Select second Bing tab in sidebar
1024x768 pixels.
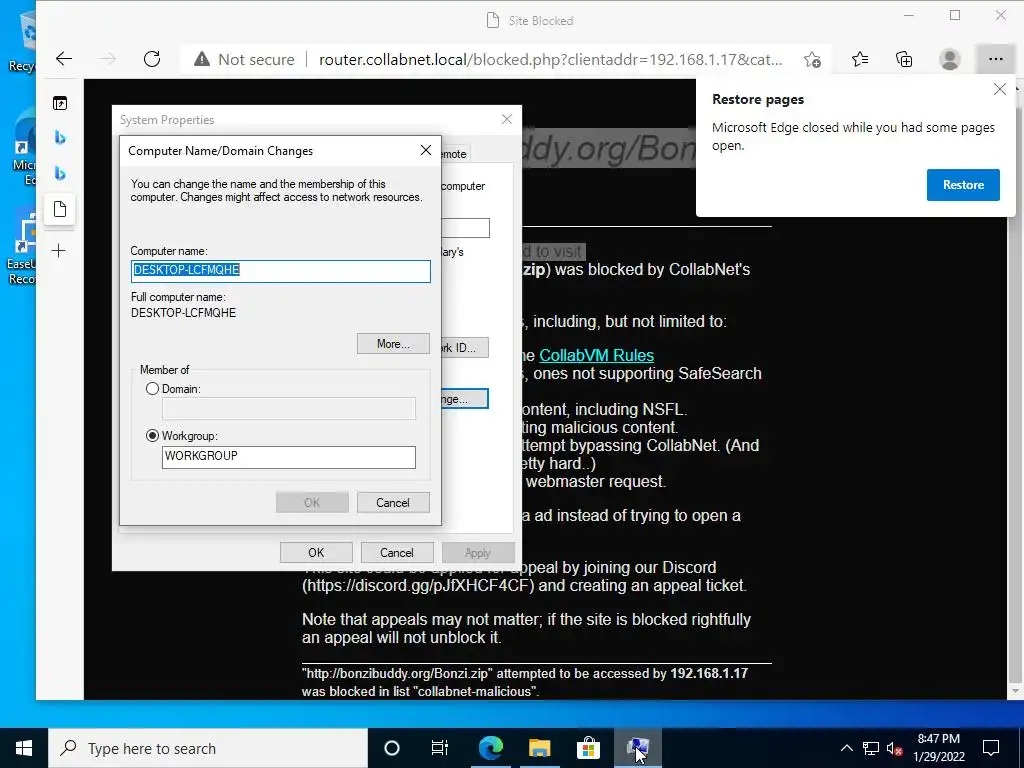(59, 173)
